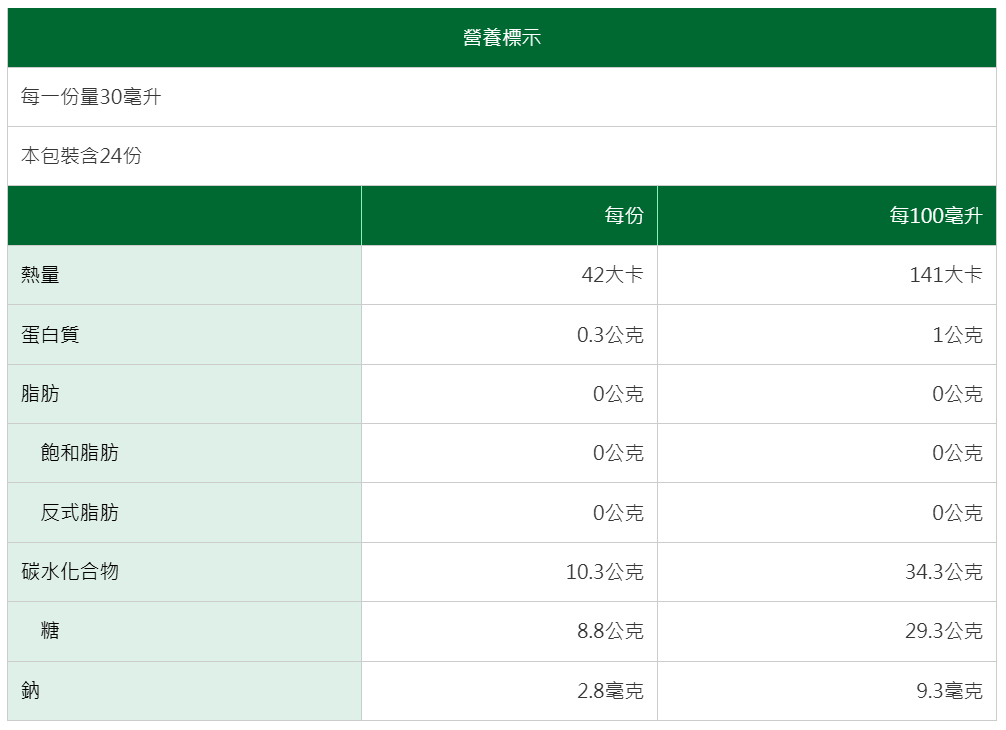Click the 34.3公克 carbohydrate per-100ml value
This screenshot has width=1006, height=730.
[x=944, y=572]
